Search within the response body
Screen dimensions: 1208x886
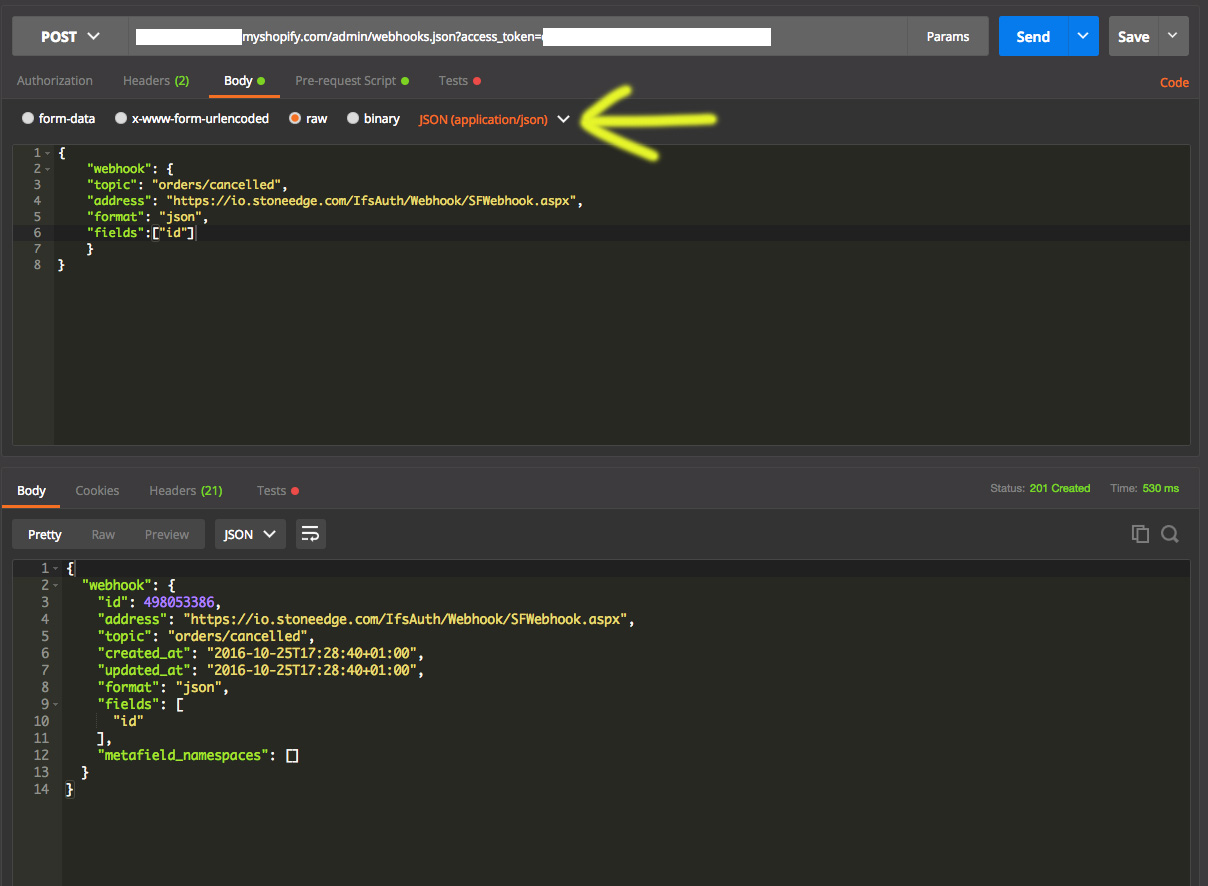(x=1170, y=534)
